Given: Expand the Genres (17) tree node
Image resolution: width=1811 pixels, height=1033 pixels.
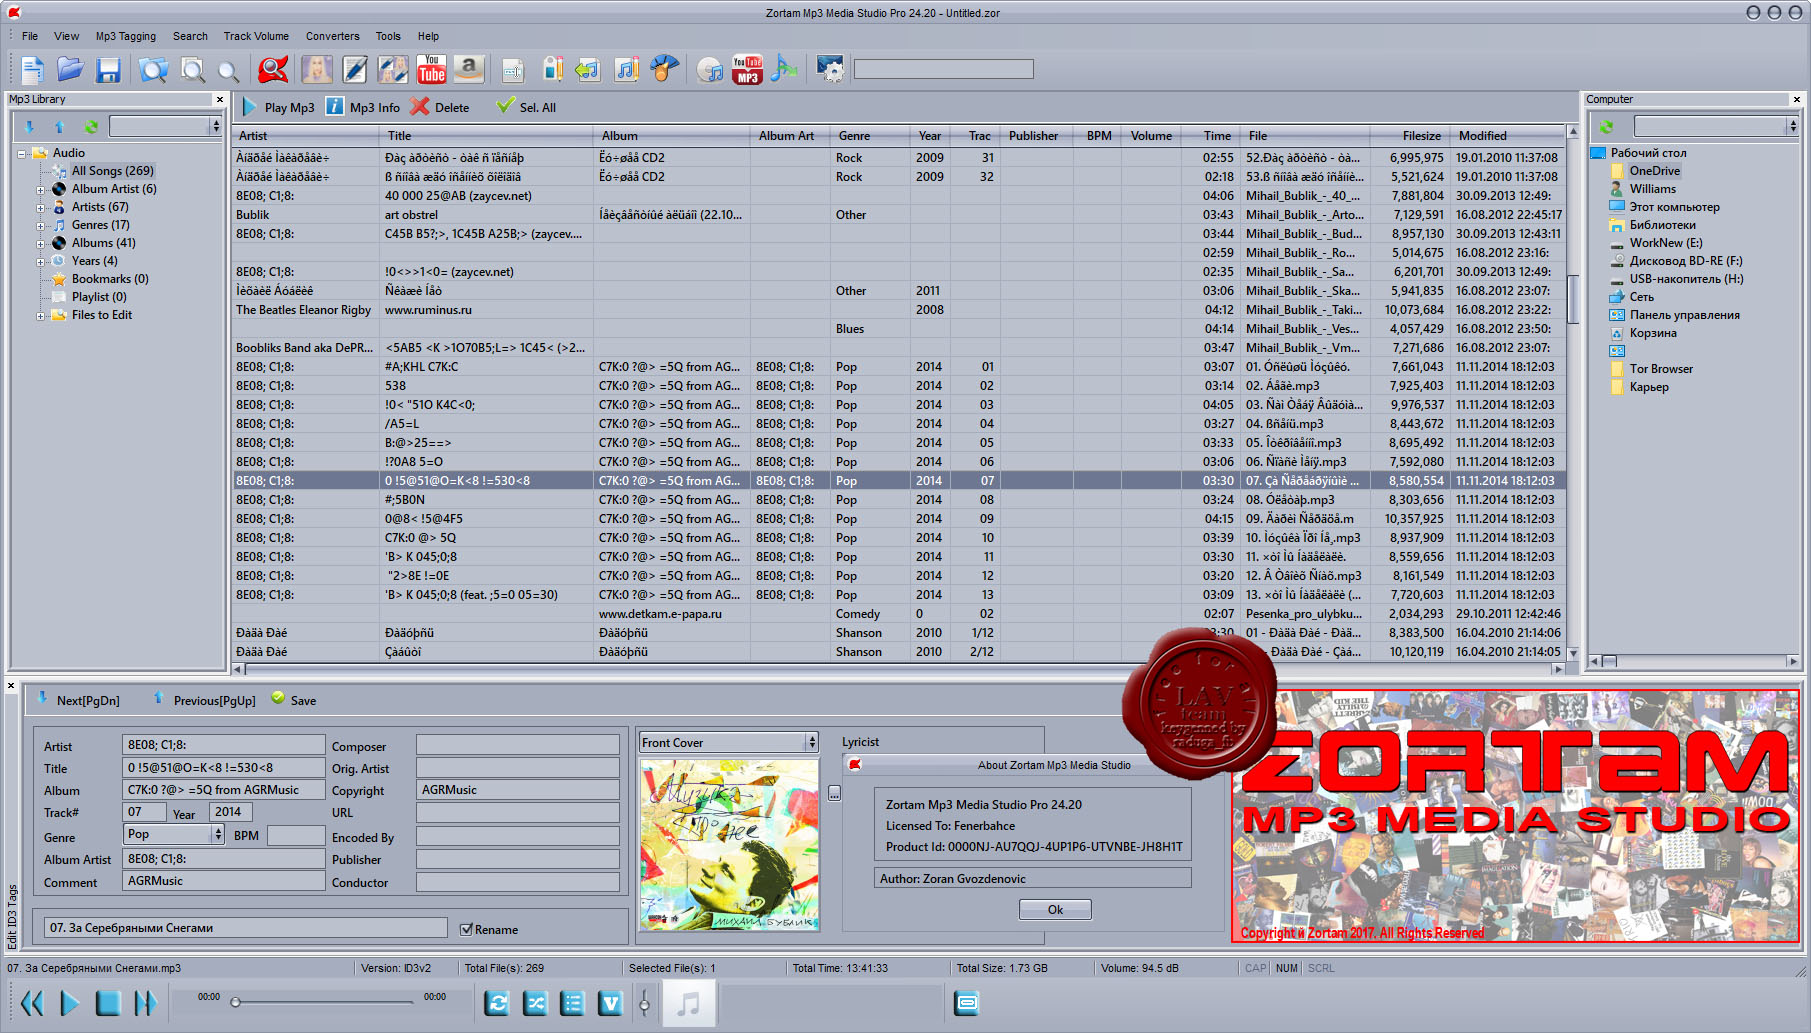Looking at the screenshot, I should point(41,225).
